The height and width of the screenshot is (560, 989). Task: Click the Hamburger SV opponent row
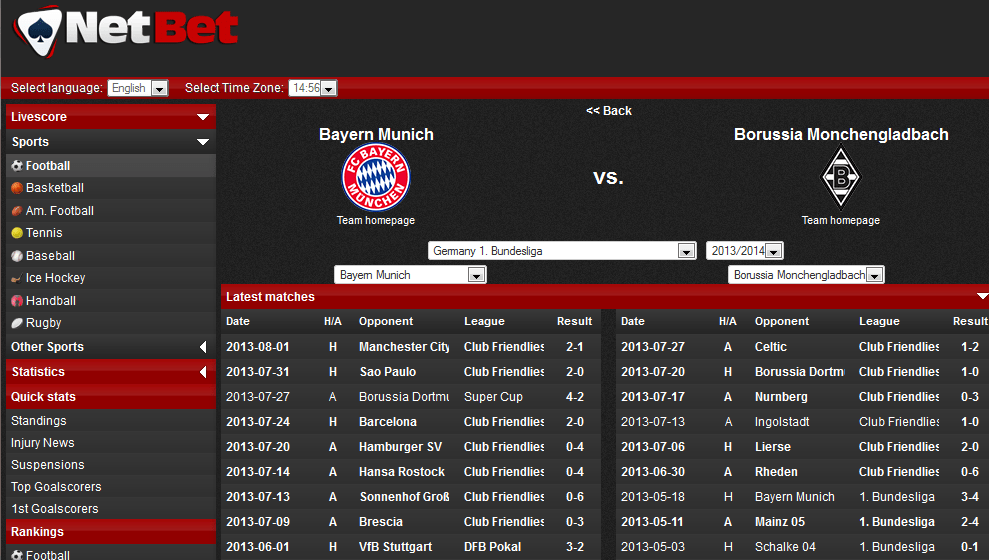(x=401, y=447)
